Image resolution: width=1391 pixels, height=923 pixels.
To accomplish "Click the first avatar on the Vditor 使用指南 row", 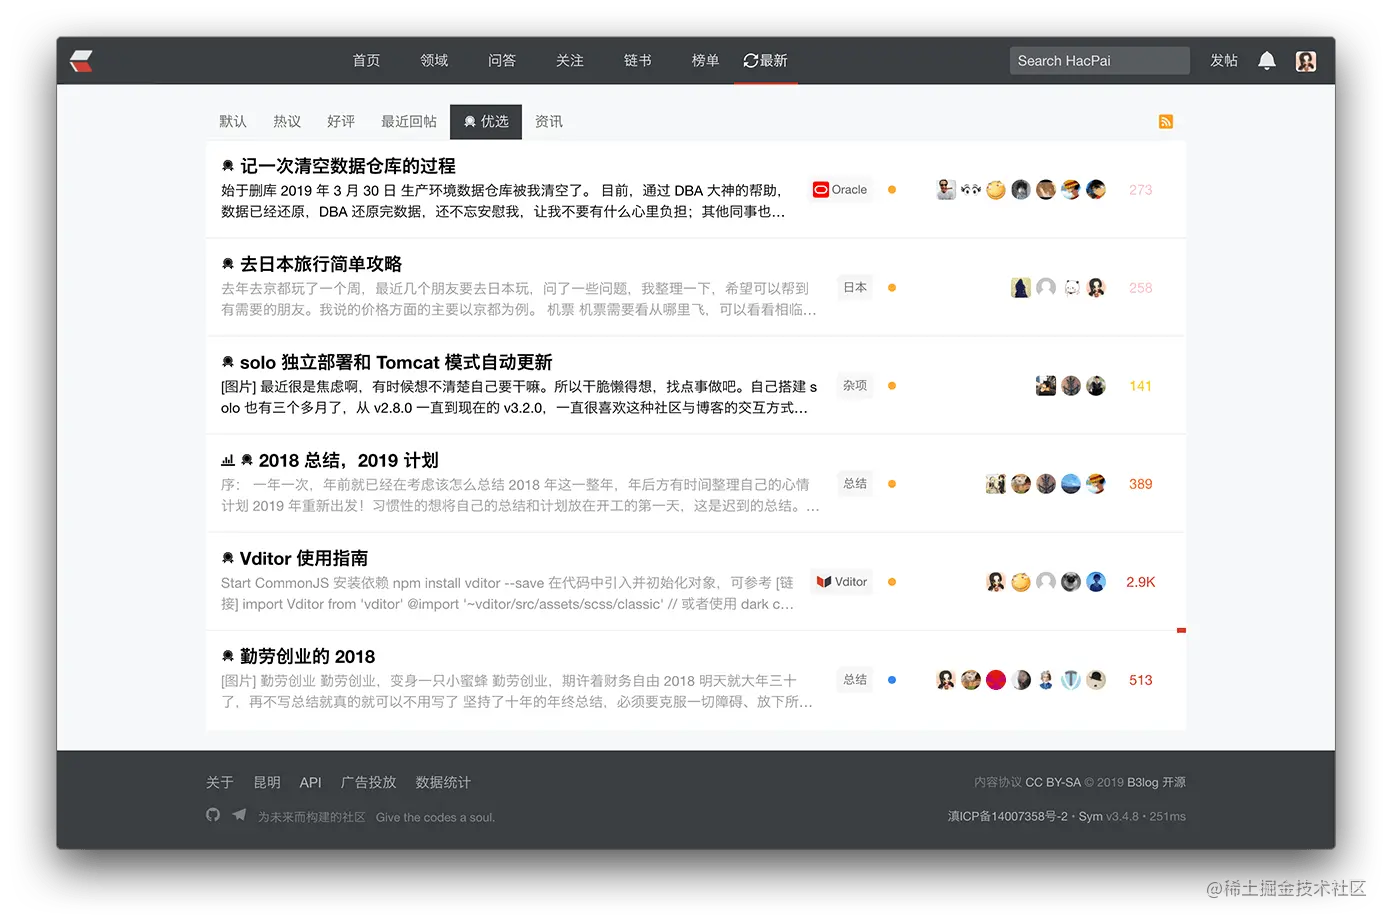I will tap(996, 582).
